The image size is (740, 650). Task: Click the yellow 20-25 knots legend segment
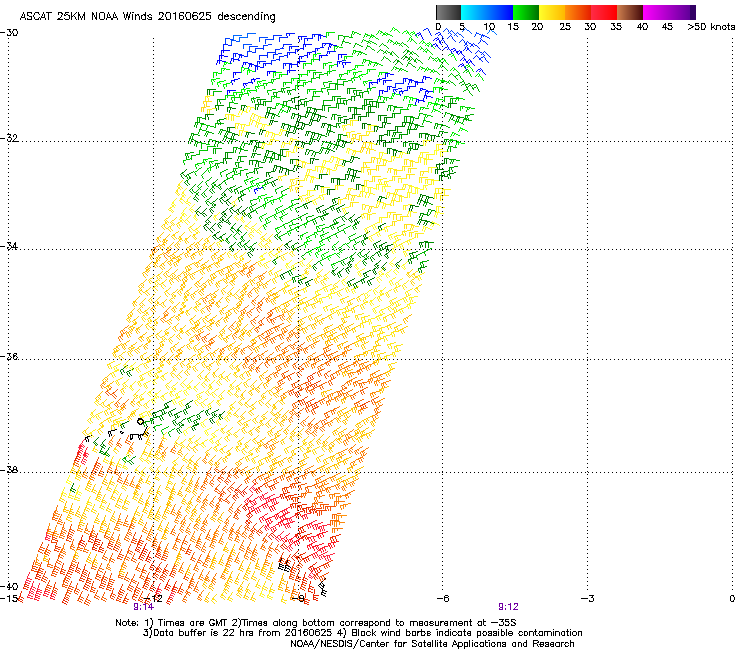(552, 12)
